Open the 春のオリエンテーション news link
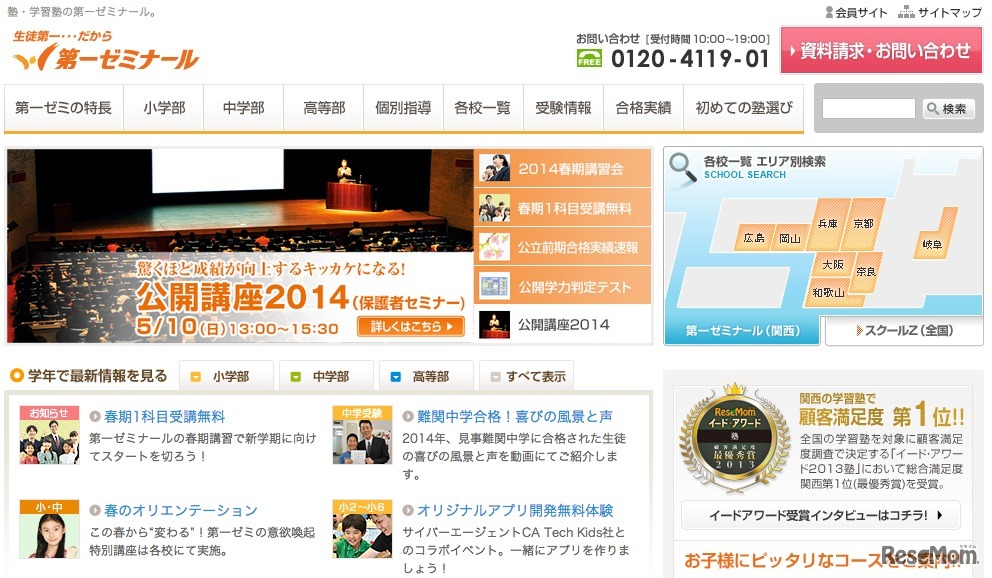The image size is (992, 578). [181, 510]
